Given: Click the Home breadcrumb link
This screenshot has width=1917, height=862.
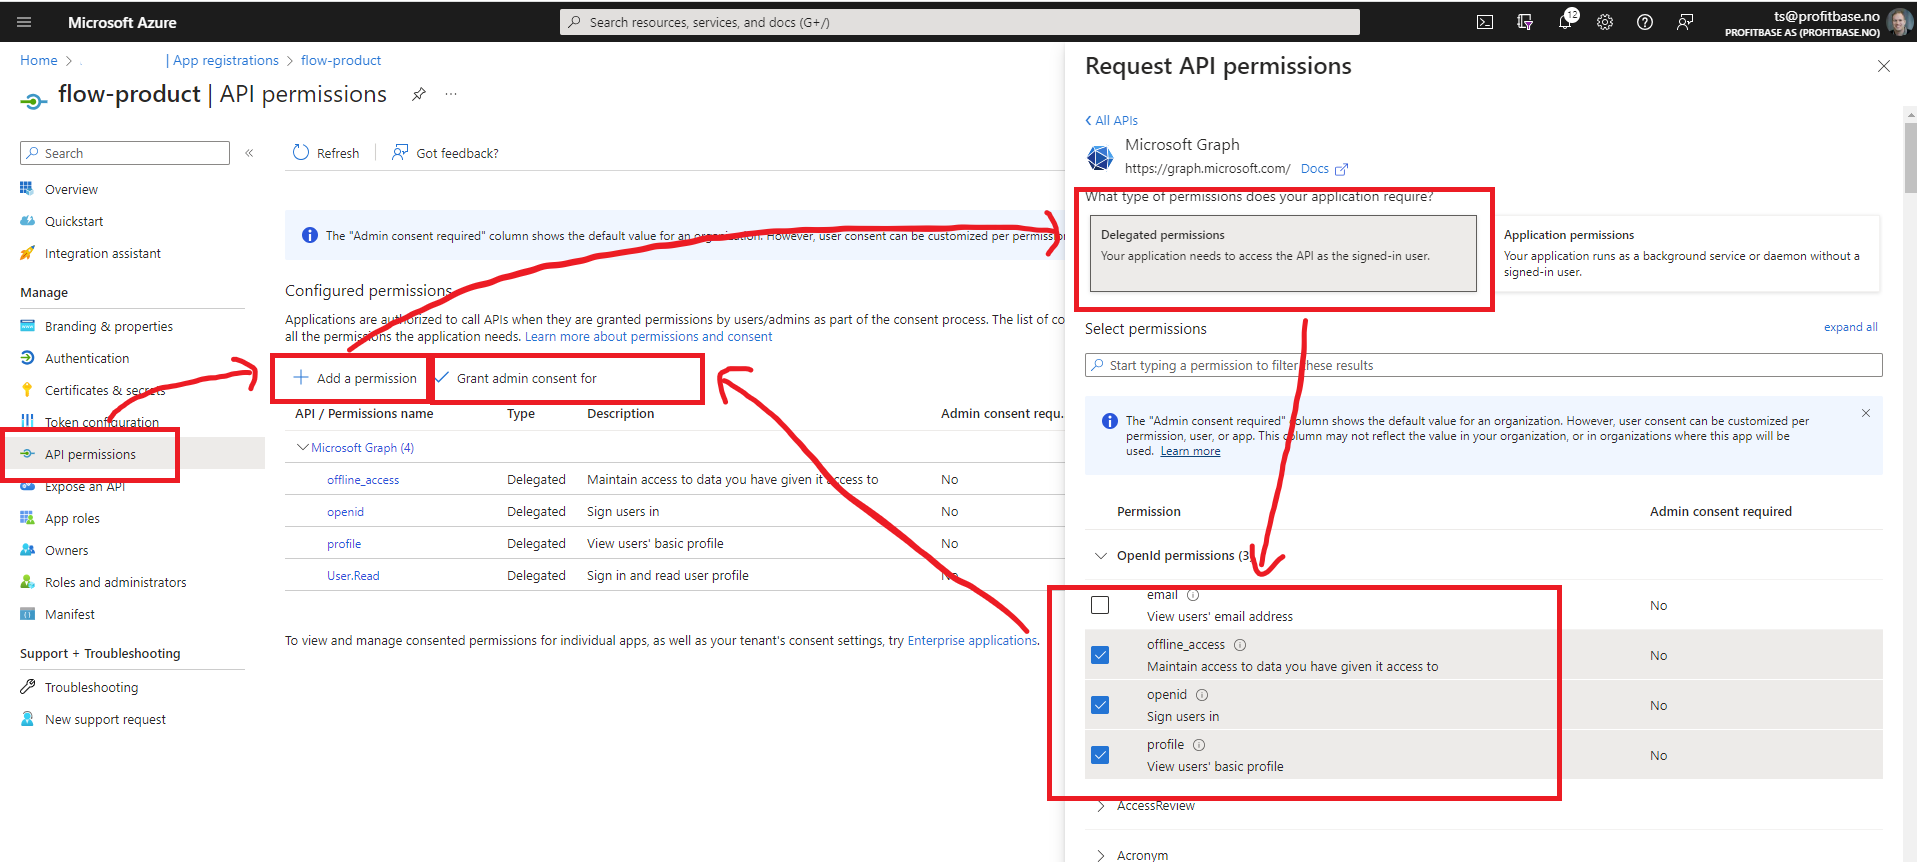Looking at the screenshot, I should point(39,60).
